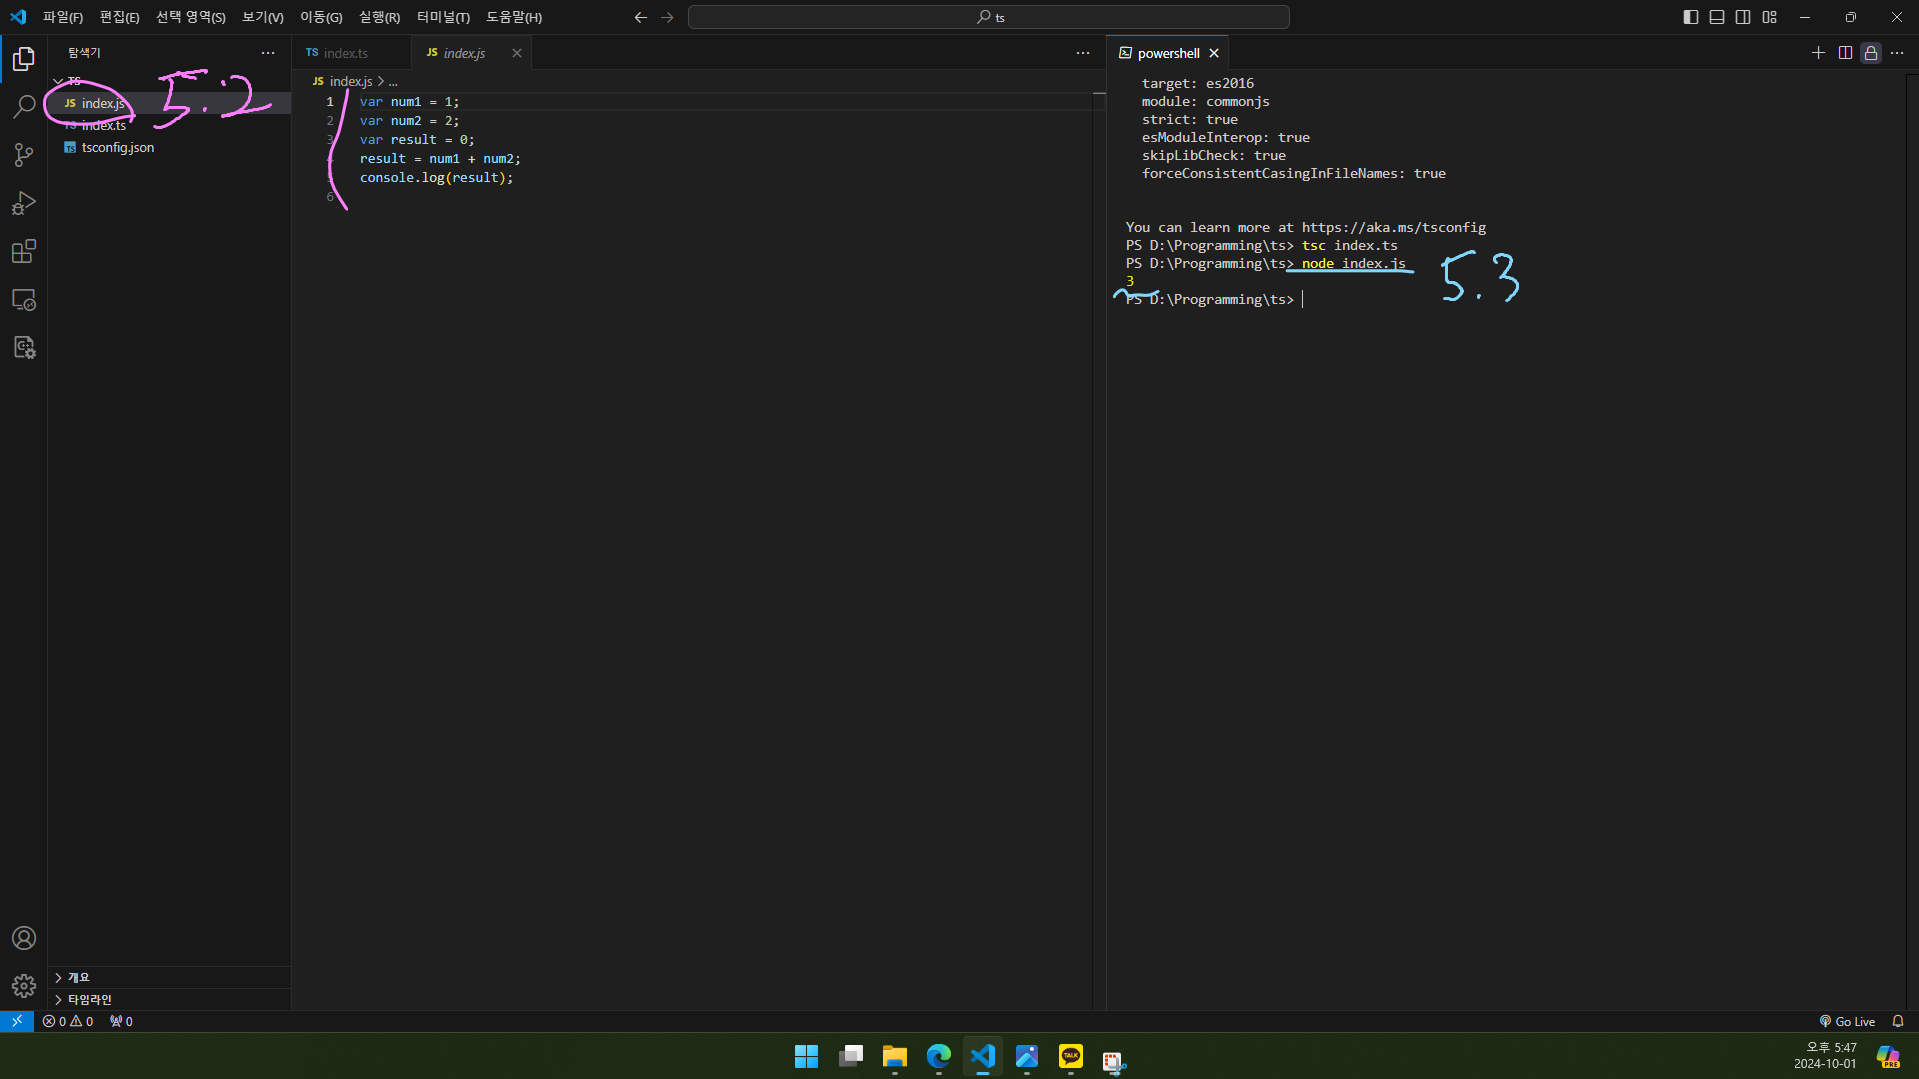Click line number 1 in editor gutter
The image size is (1919, 1079).
(x=330, y=101)
